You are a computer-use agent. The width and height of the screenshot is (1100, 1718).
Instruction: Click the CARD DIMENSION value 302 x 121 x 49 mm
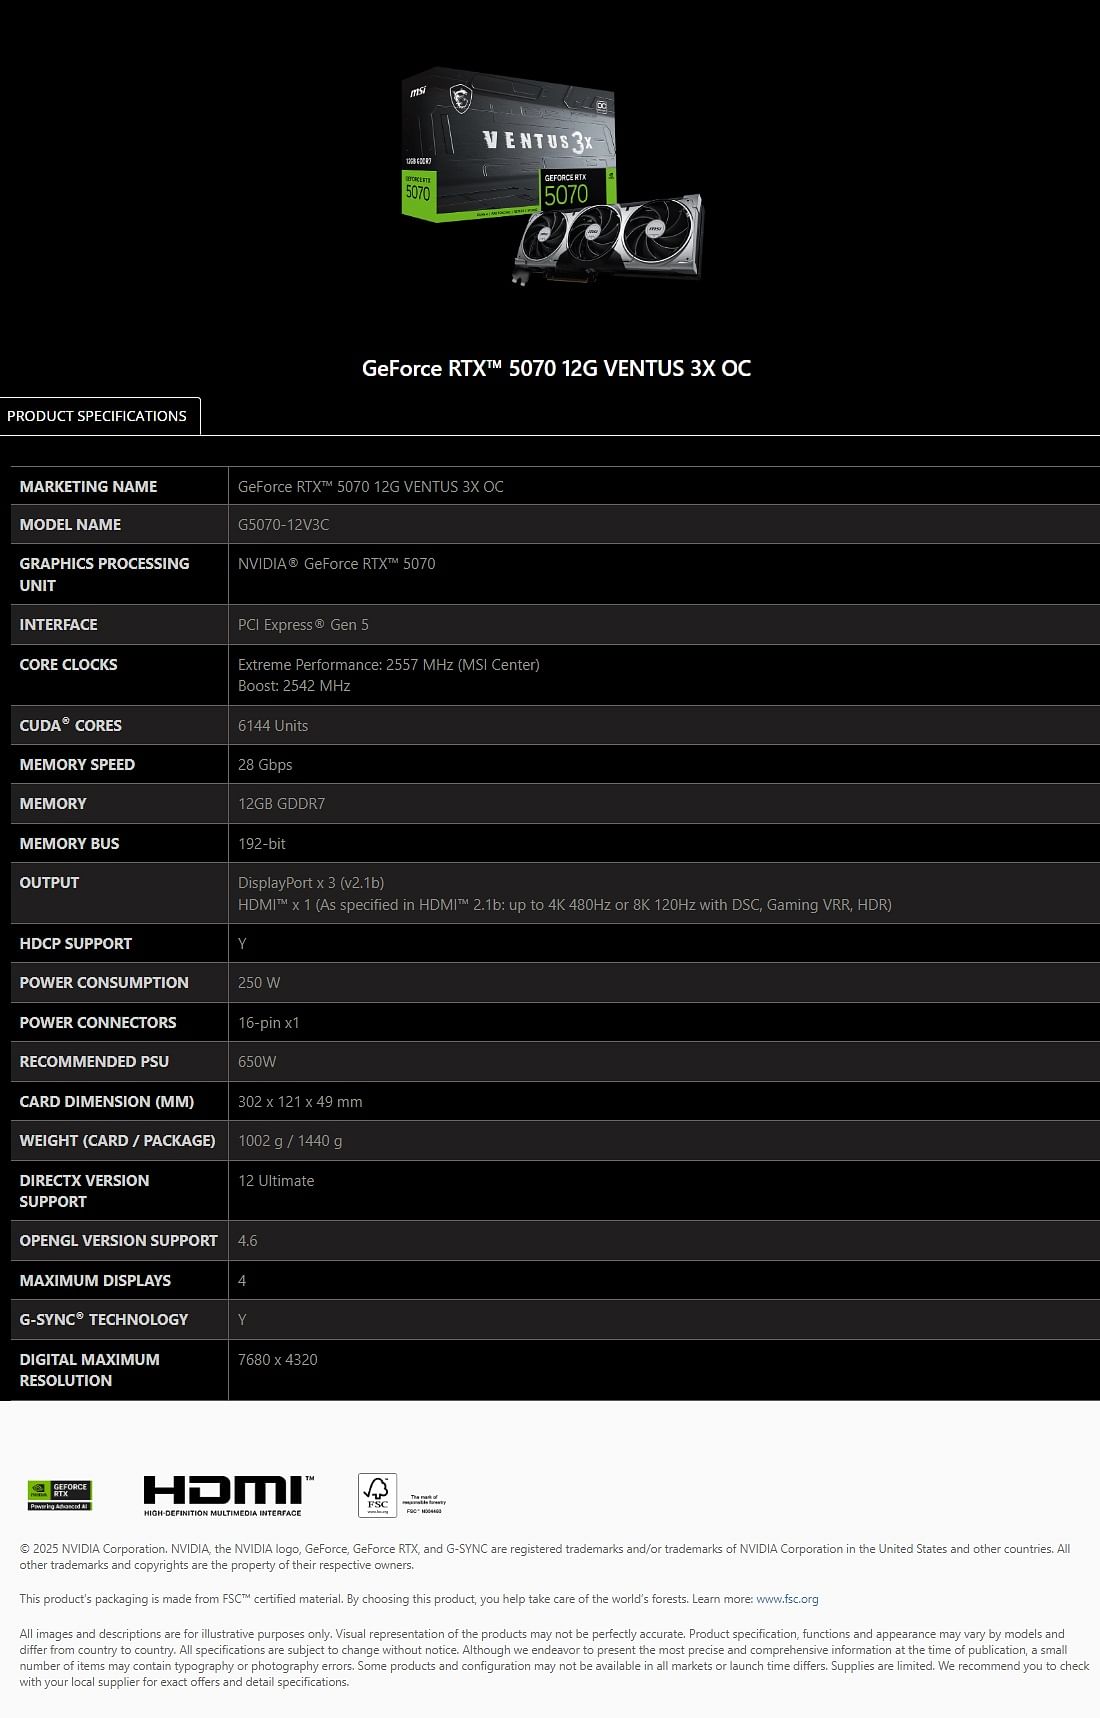(x=300, y=1102)
